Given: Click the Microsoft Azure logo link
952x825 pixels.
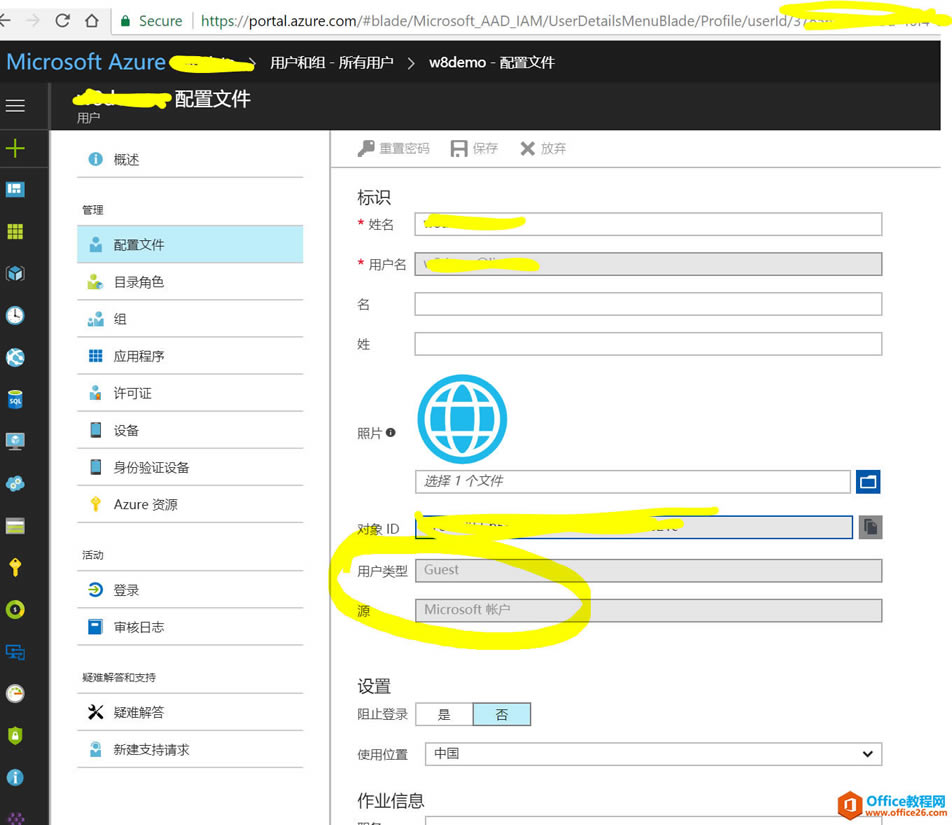Looking at the screenshot, I should pyautogui.click(x=86, y=62).
